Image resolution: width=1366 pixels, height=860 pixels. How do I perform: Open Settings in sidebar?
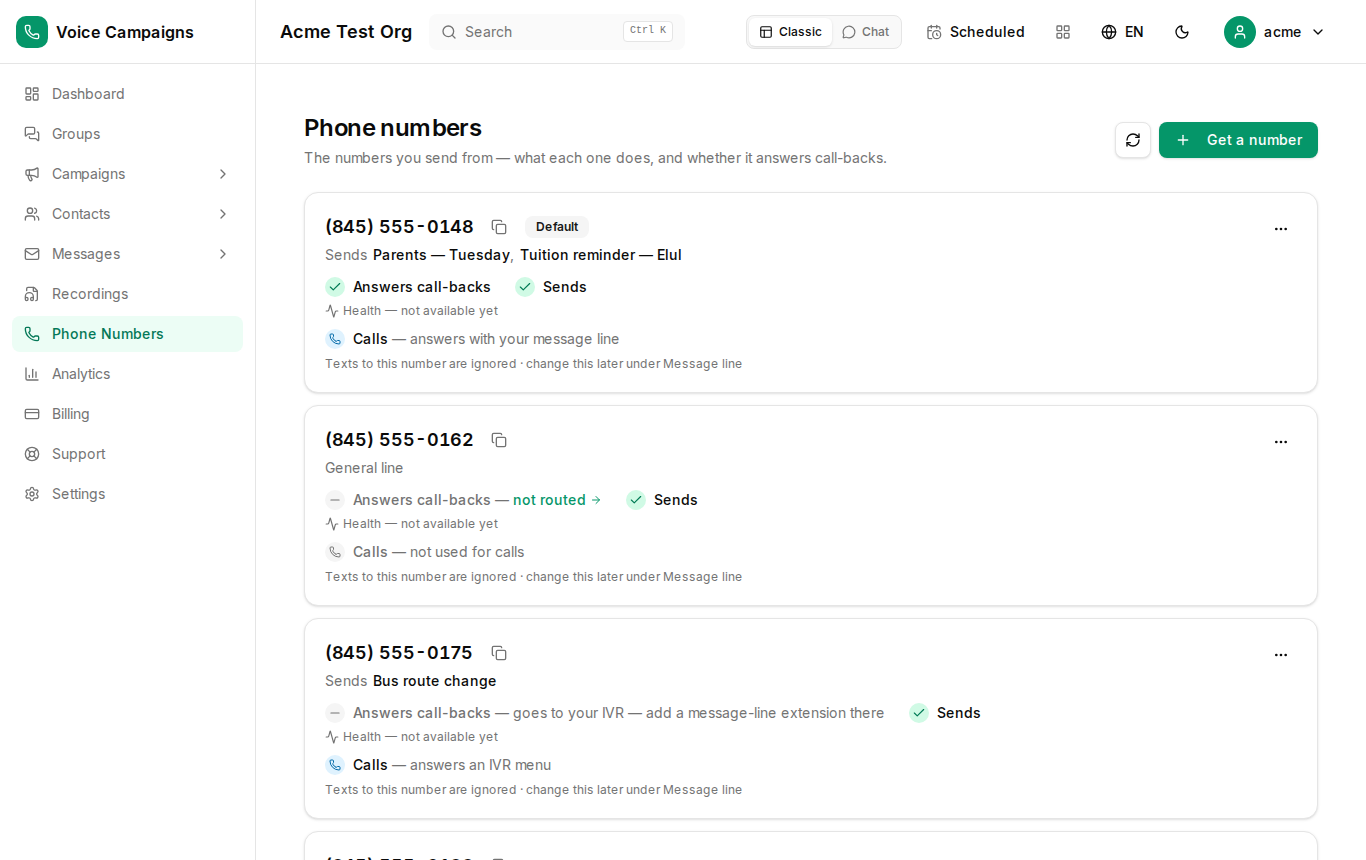(127, 494)
